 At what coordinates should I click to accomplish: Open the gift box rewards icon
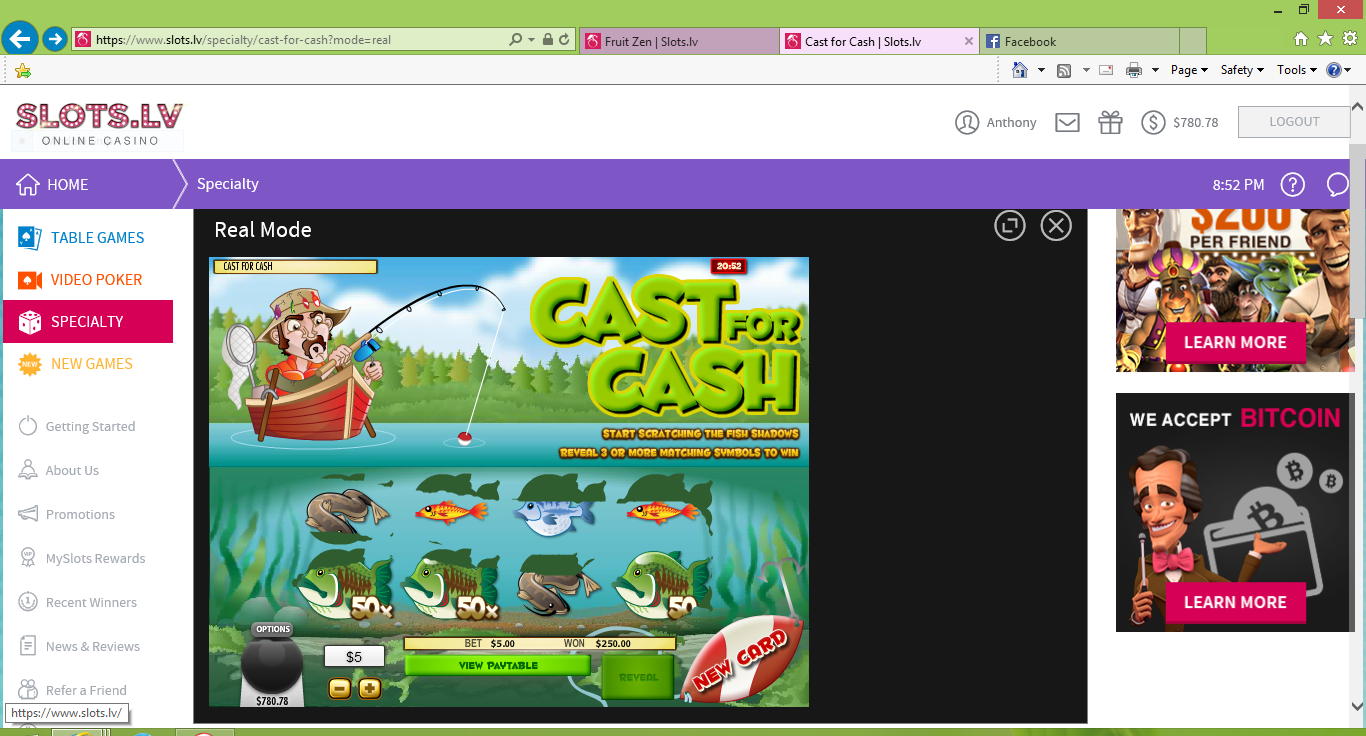tap(1110, 123)
